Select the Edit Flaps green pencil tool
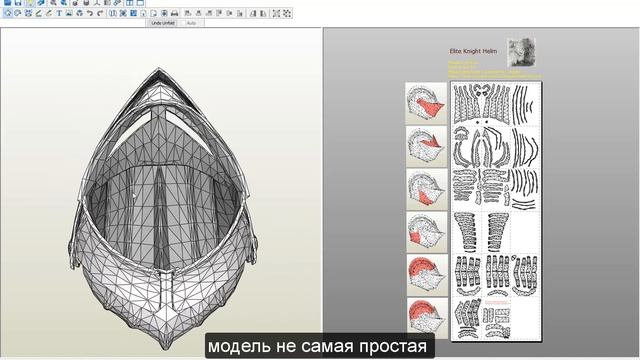The image size is (640, 360). point(38,13)
